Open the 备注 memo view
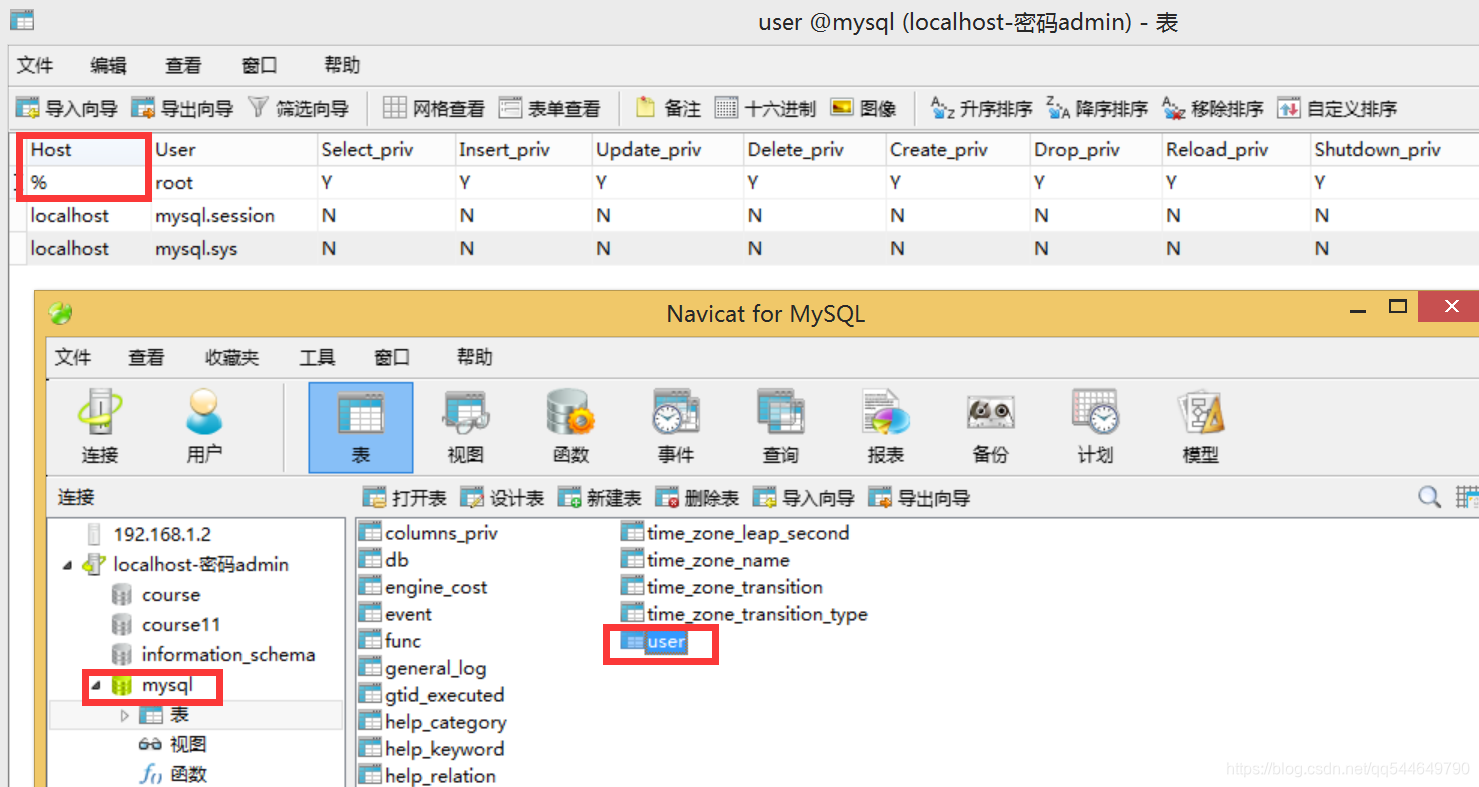The image size is (1479, 787). [x=668, y=108]
